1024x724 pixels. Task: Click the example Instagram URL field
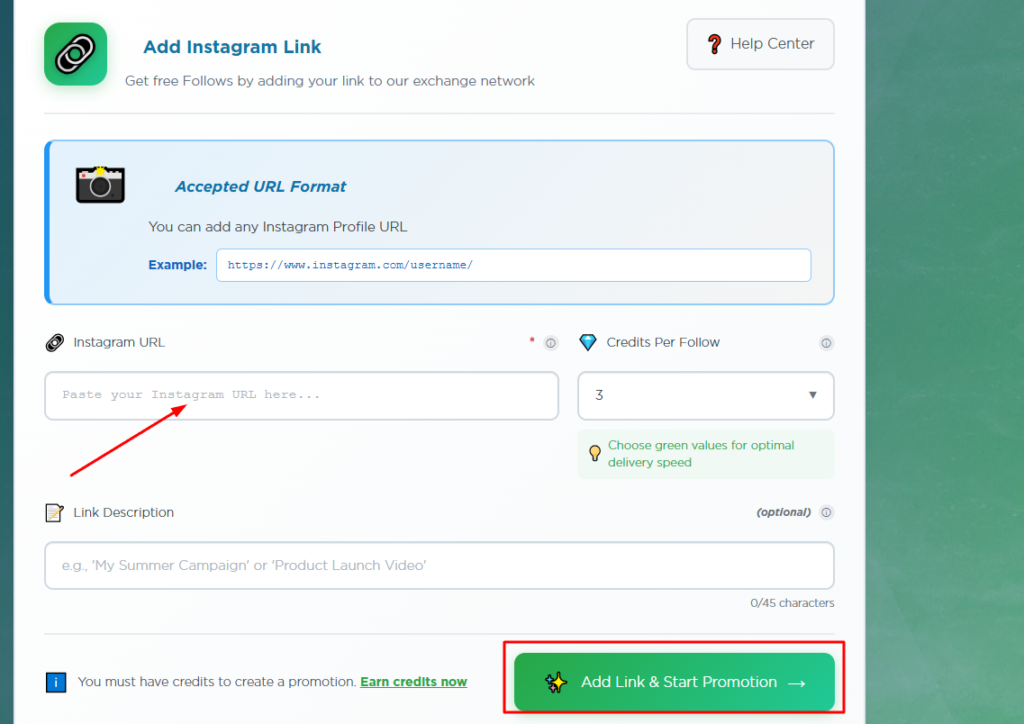513,265
